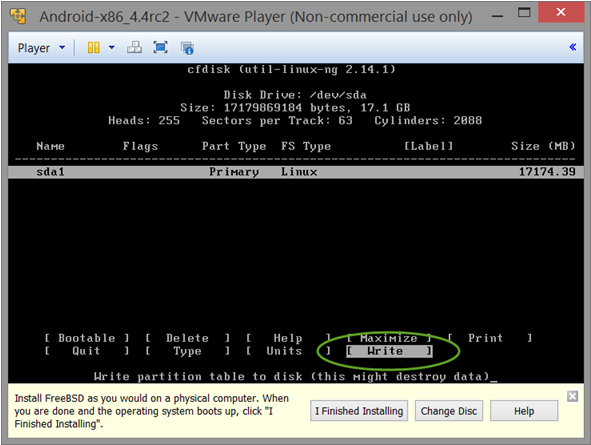Collapse toolbar with double chevron icon
591x445 pixels.
point(573,47)
